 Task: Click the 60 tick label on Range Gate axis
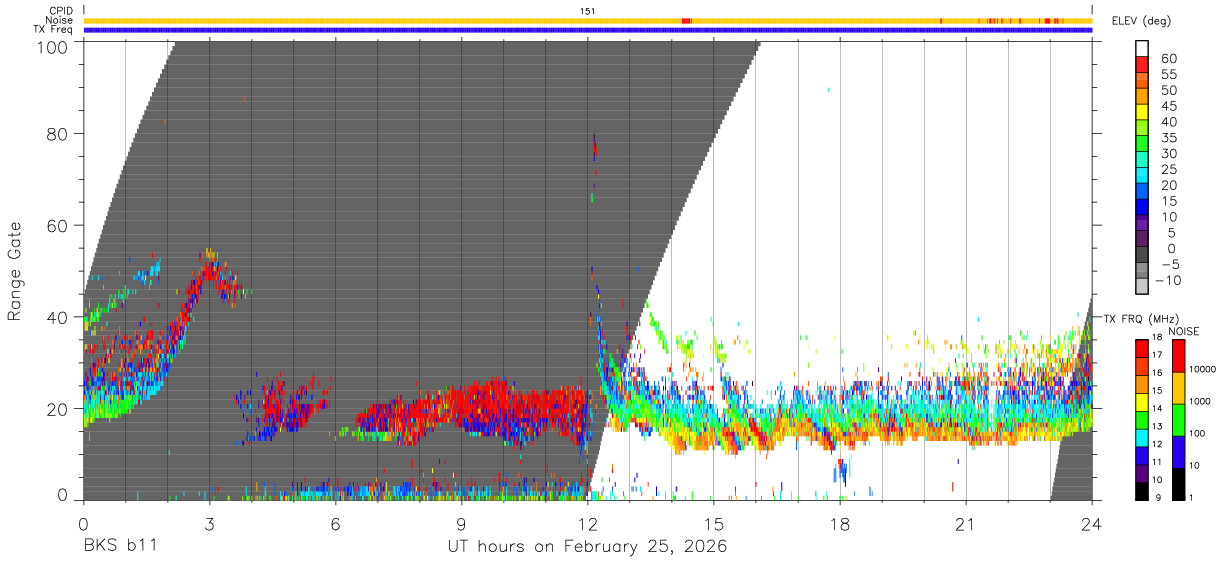point(57,226)
